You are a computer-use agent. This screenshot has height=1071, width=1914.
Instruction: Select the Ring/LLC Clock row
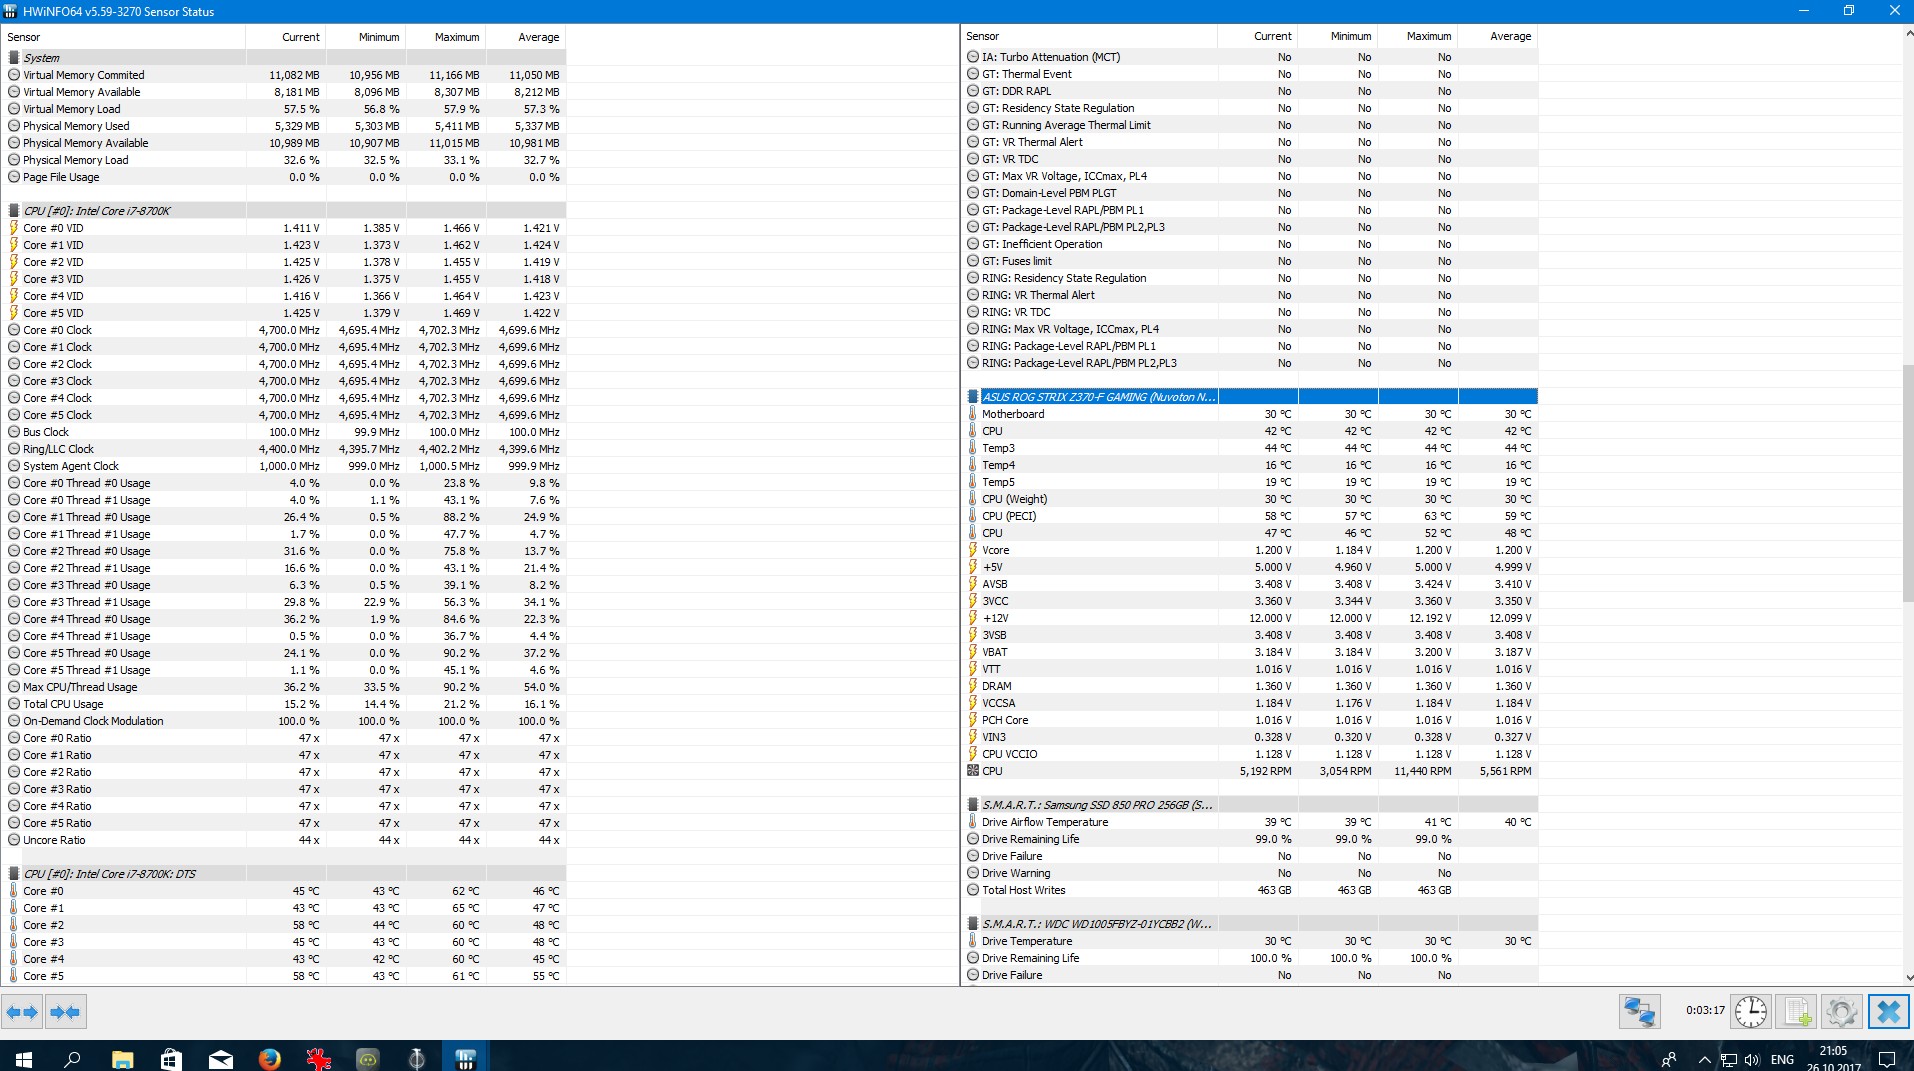pos(285,449)
